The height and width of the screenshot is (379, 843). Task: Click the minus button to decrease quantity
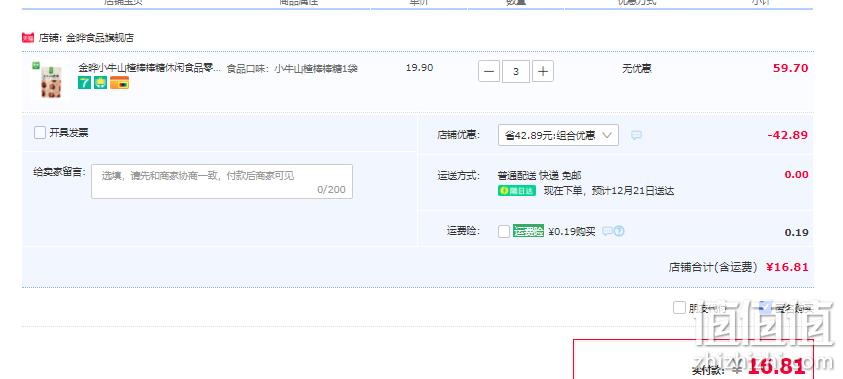click(489, 71)
